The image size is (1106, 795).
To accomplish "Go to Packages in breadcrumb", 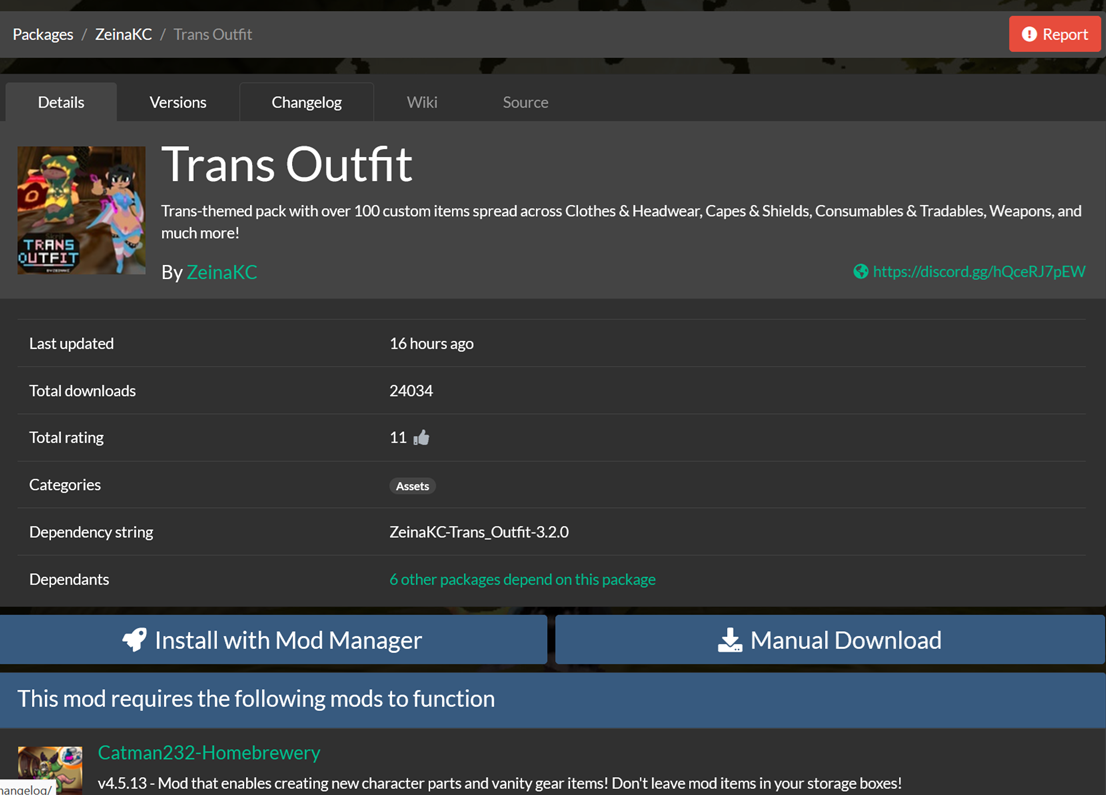I will [x=43, y=34].
